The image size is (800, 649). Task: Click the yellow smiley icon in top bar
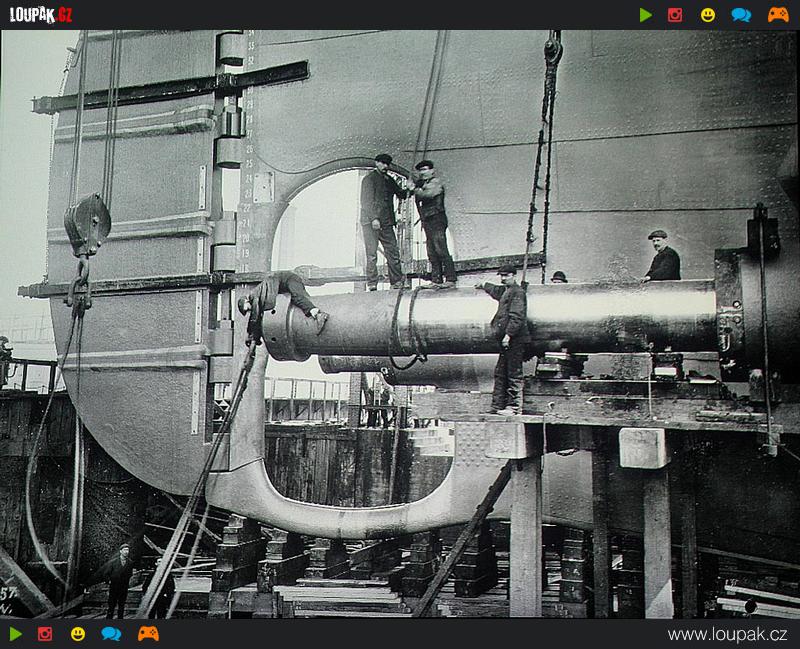[x=708, y=15]
